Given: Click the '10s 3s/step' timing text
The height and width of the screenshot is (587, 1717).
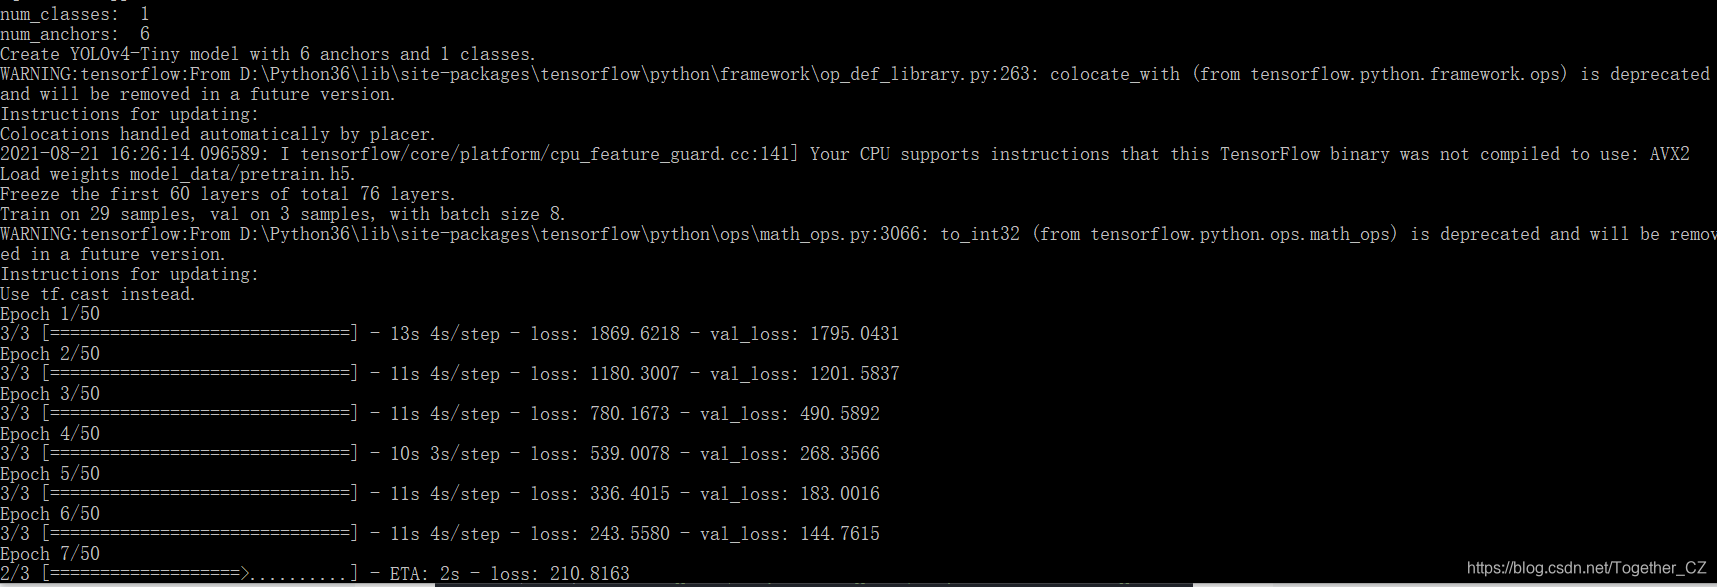Looking at the screenshot, I should (x=445, y=454).
